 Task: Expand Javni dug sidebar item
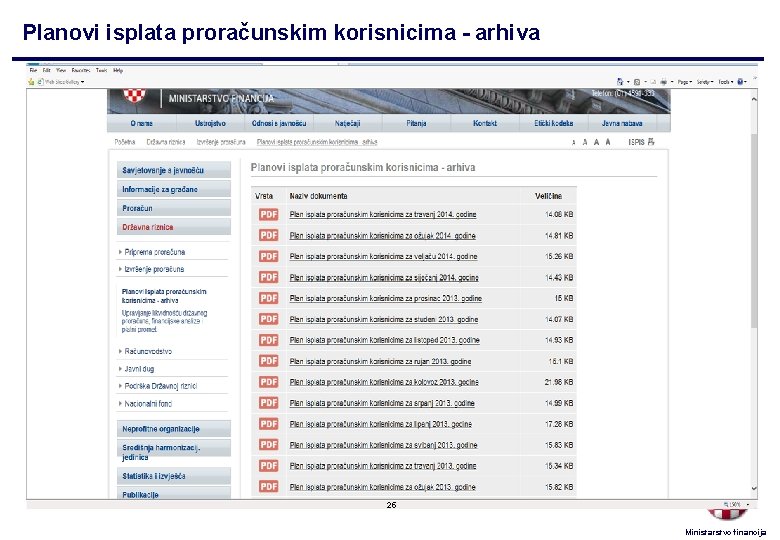137,369
